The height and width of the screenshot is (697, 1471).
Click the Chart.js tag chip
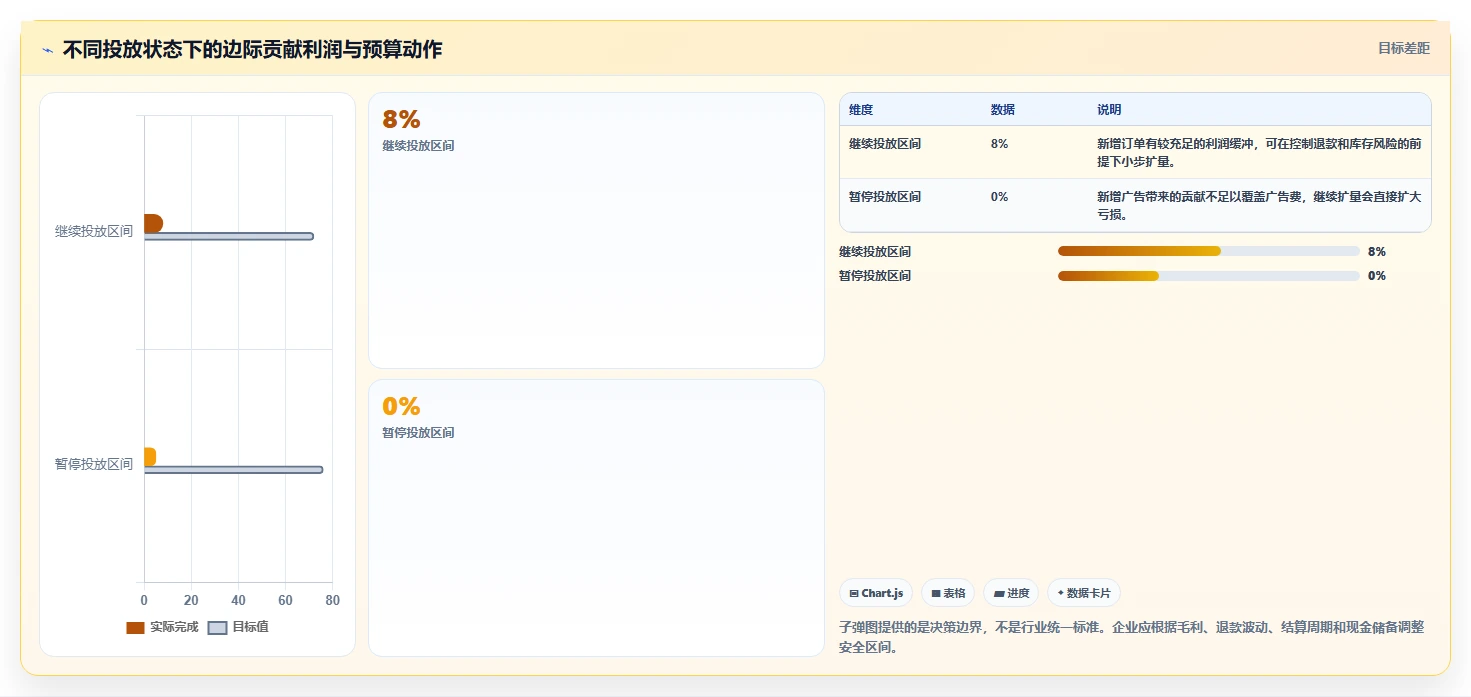876,593
